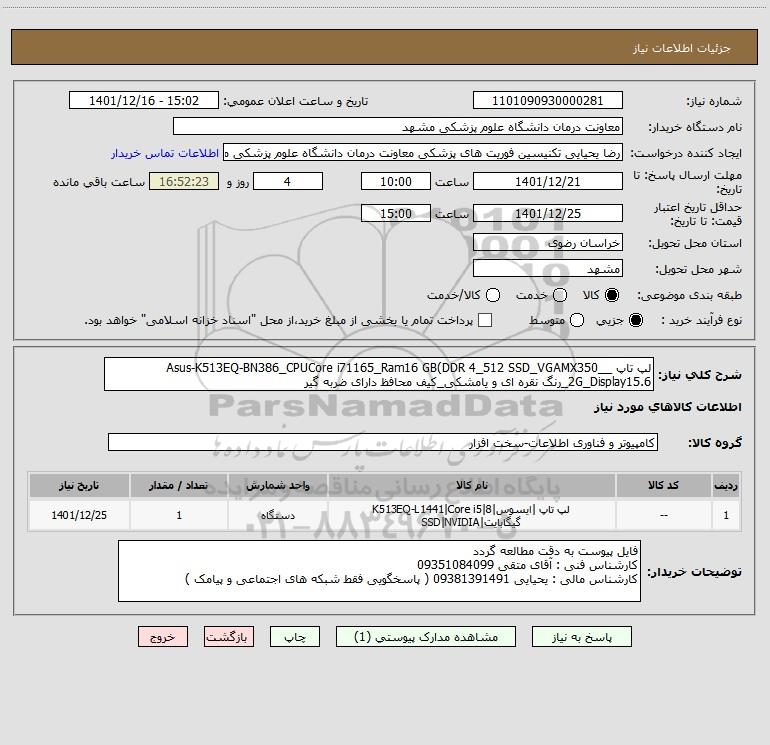The width and height of the screenshot is (770, 745).
Task: Select the کالا radio button
Action: point(612,295)
